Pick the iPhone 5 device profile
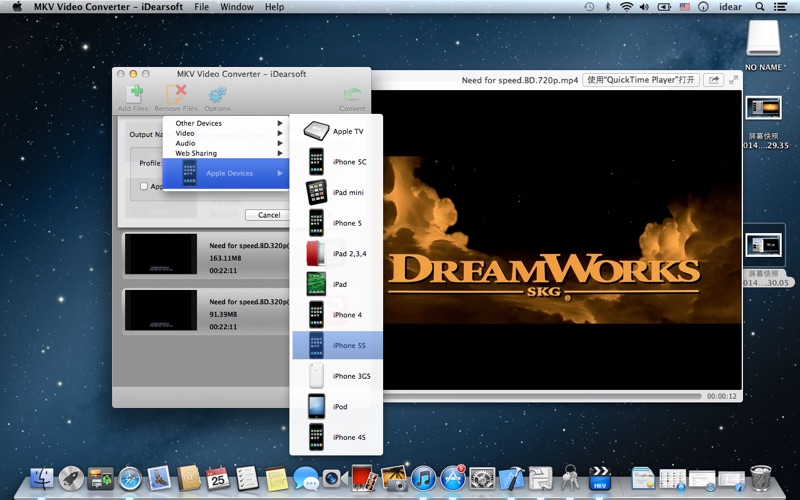 point(336,223)
